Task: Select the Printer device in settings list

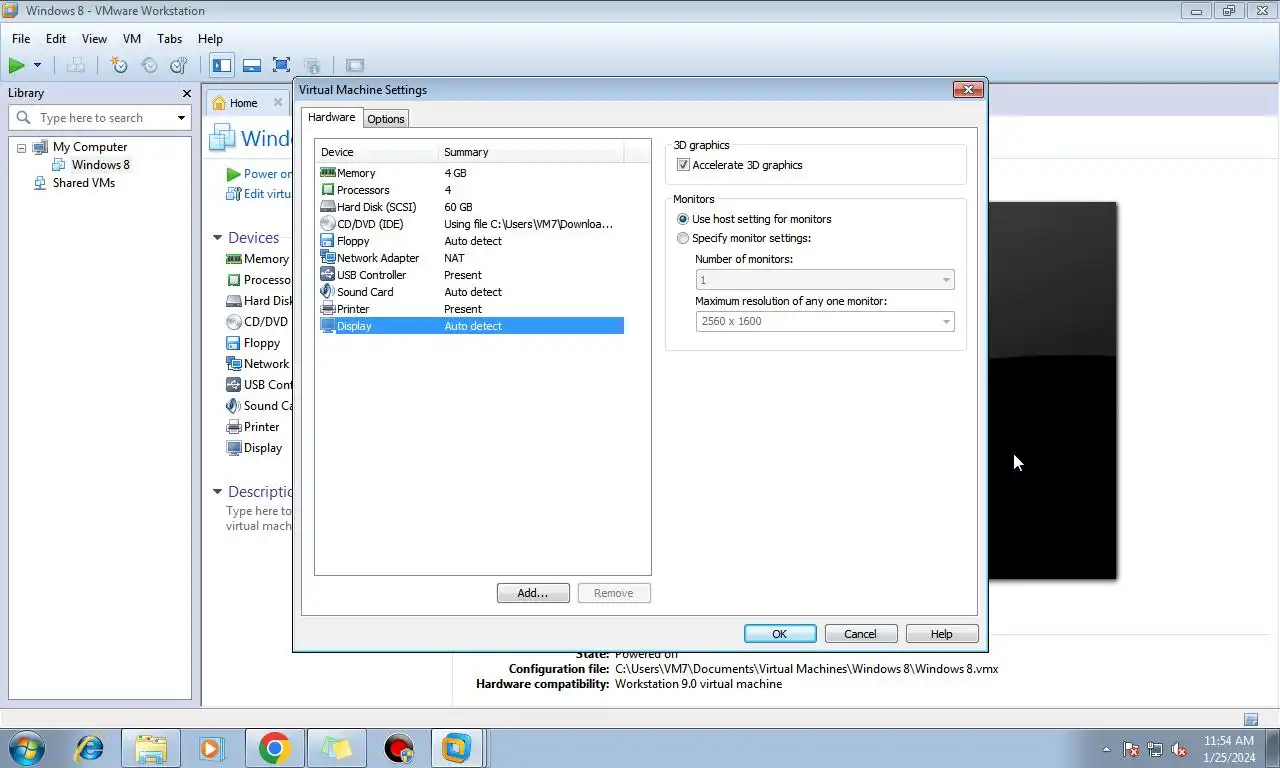Action: (x=471, y=309)
